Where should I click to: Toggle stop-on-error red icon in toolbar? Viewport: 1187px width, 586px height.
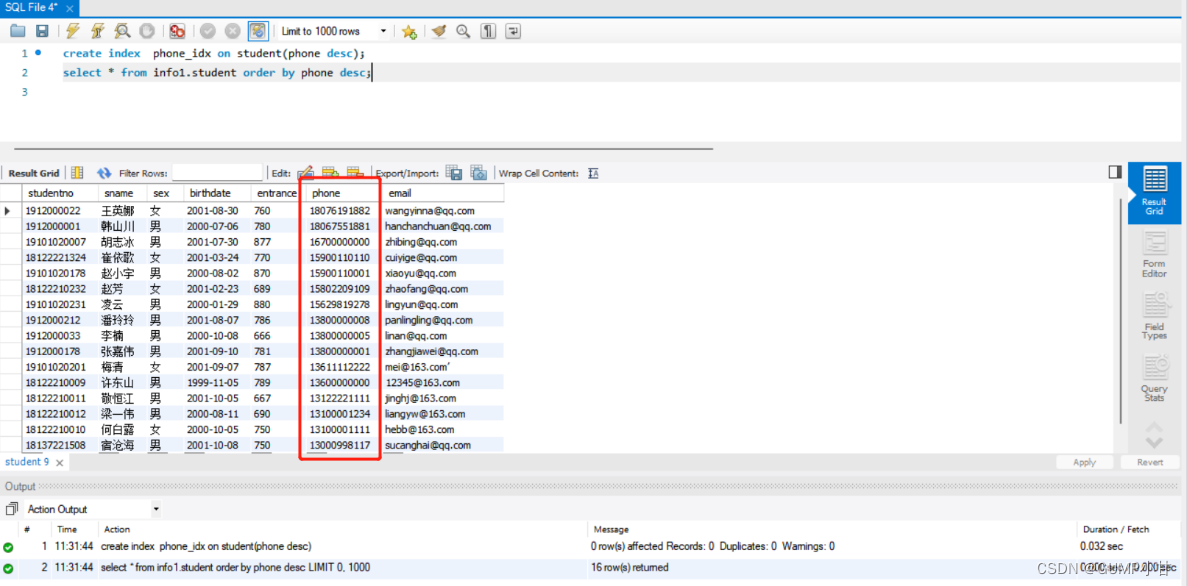[x=178, y=31]
